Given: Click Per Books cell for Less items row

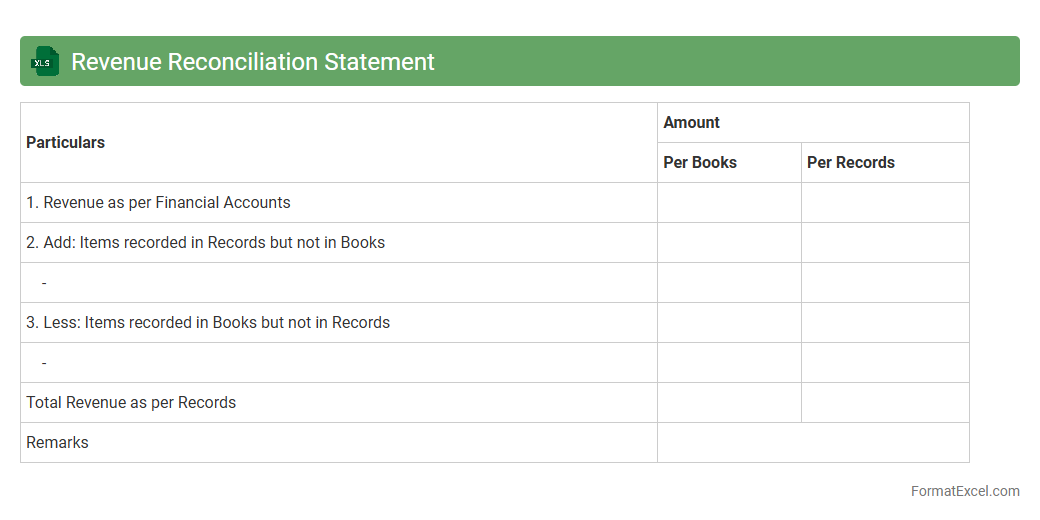Looking at the screenshot, I should coord(729,323).
